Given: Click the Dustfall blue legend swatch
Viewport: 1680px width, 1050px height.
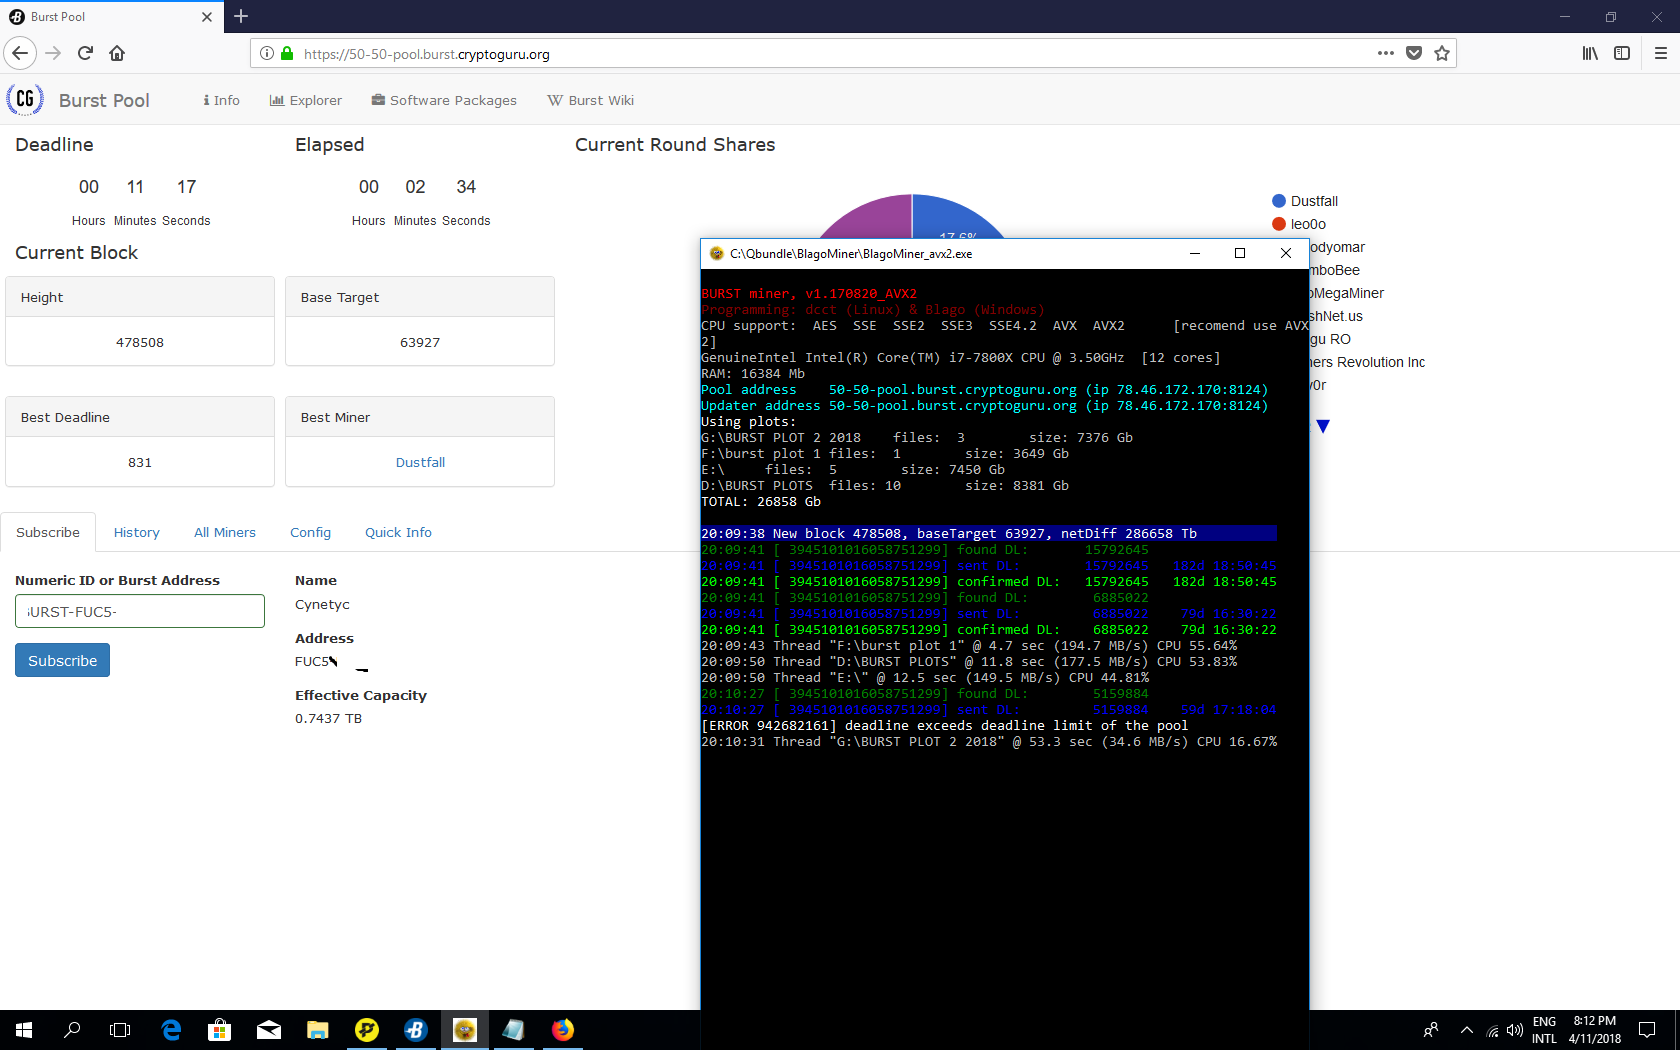Looking at the screenshot, I should (x=1278, y=201).
